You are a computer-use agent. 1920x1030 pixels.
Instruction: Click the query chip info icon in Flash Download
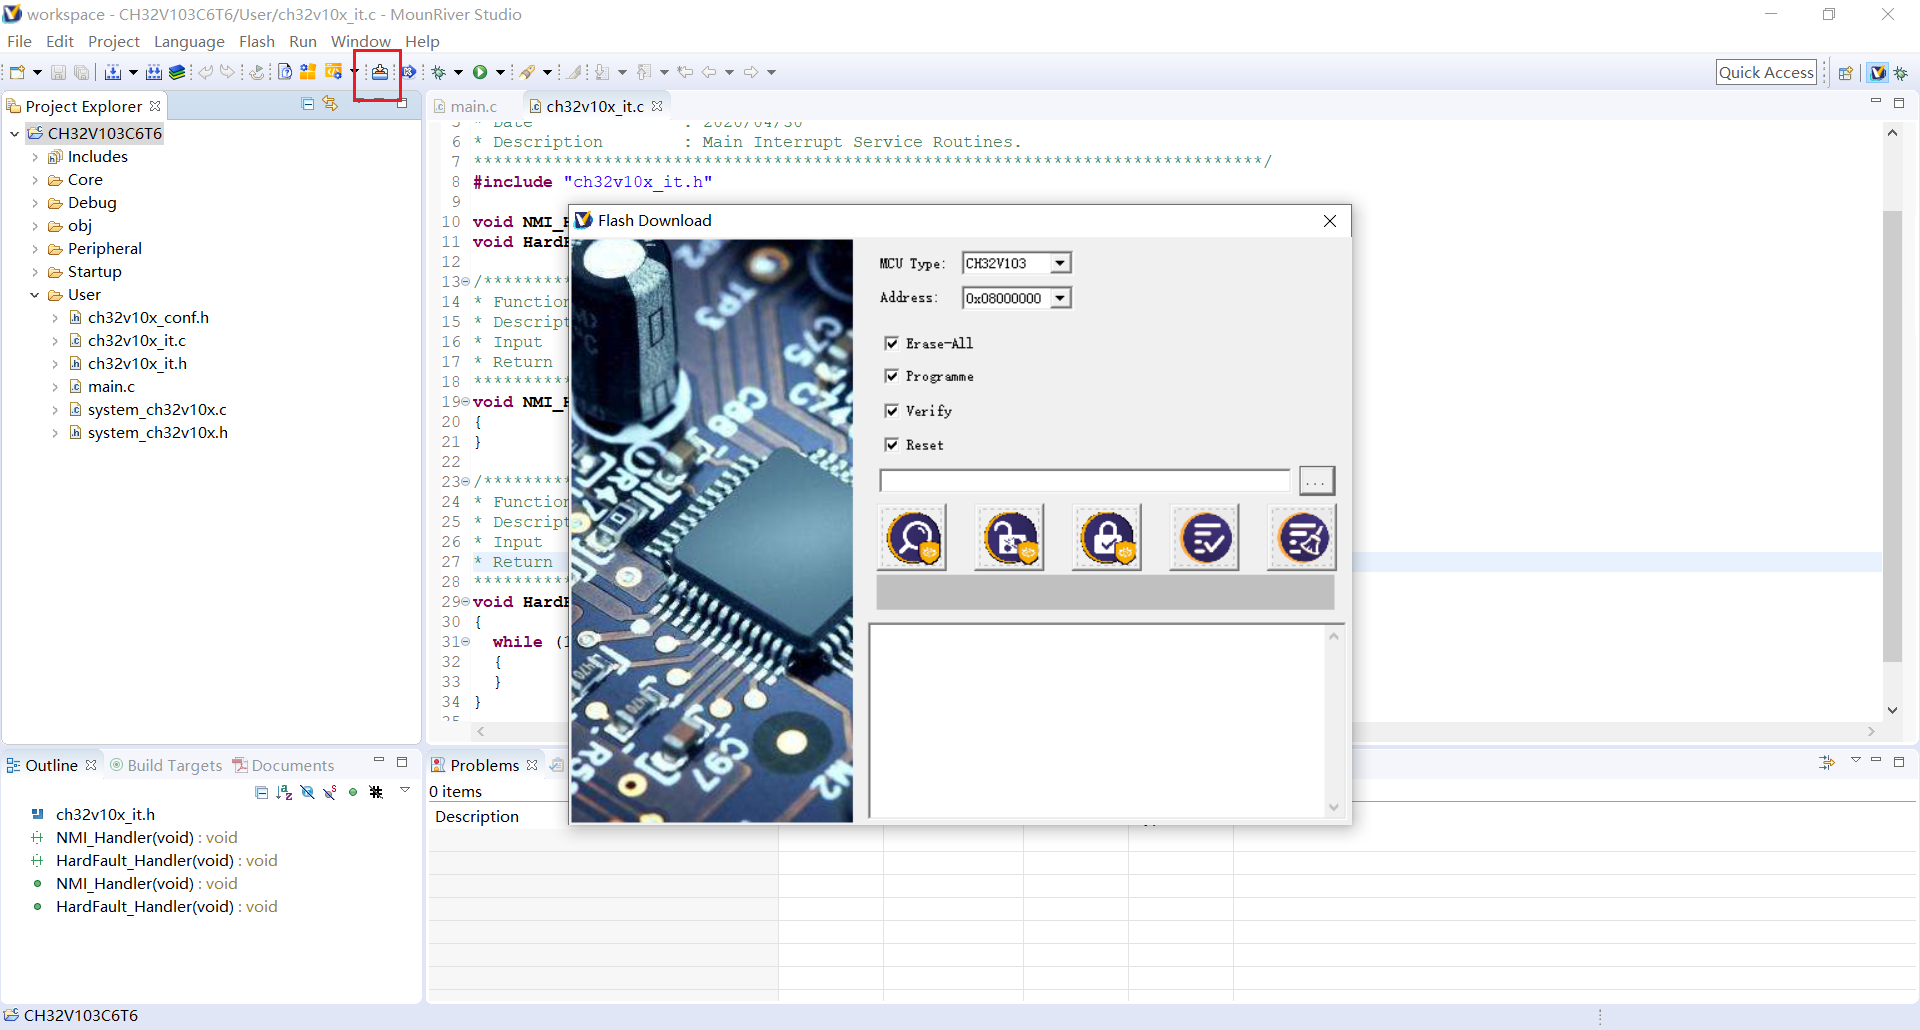point(911,537)
